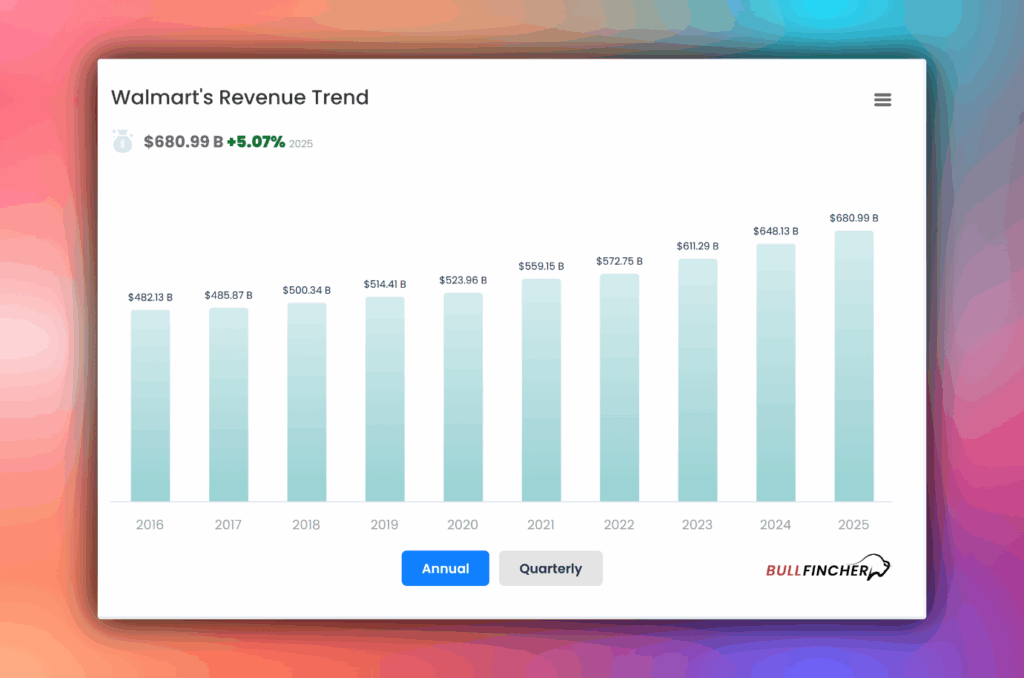Click the $680.99 B revenue figure
This screenshot has width=1024, height=678.
pos(186,141)
